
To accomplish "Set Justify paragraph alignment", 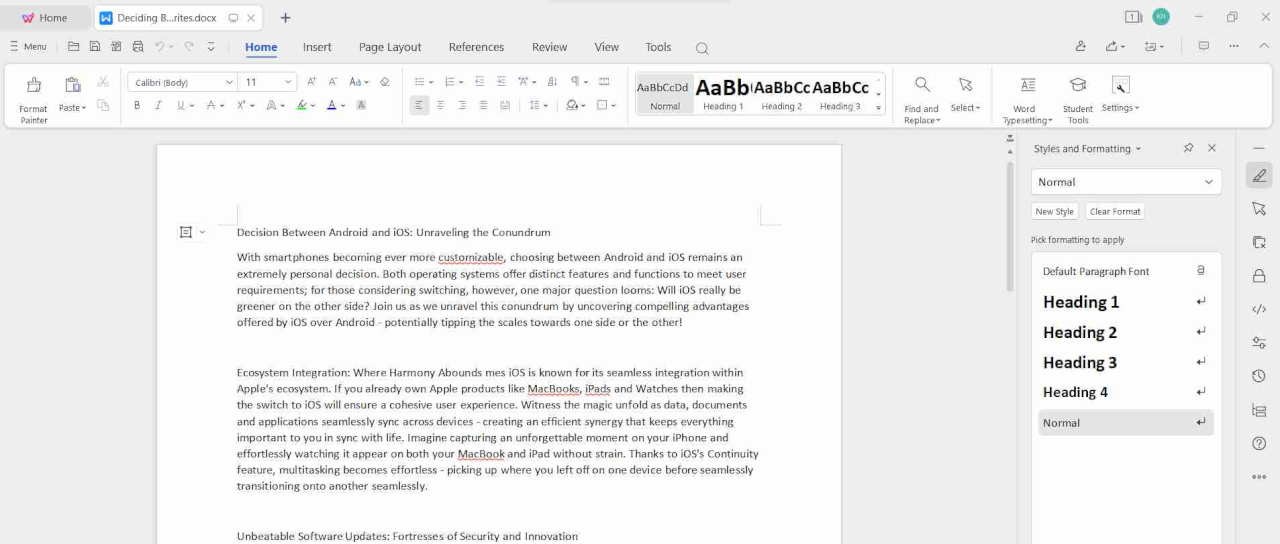I will (x=484, y=105).
